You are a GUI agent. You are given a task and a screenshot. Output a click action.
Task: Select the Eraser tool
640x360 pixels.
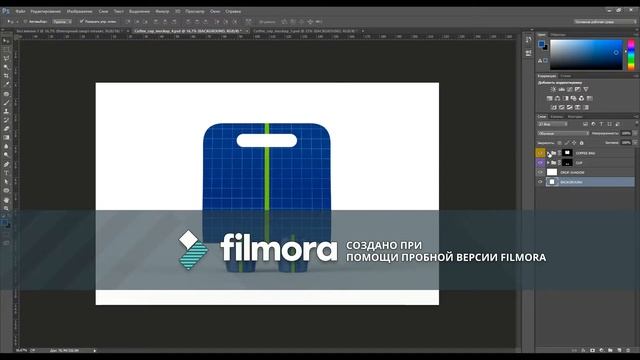coord(6,129)
